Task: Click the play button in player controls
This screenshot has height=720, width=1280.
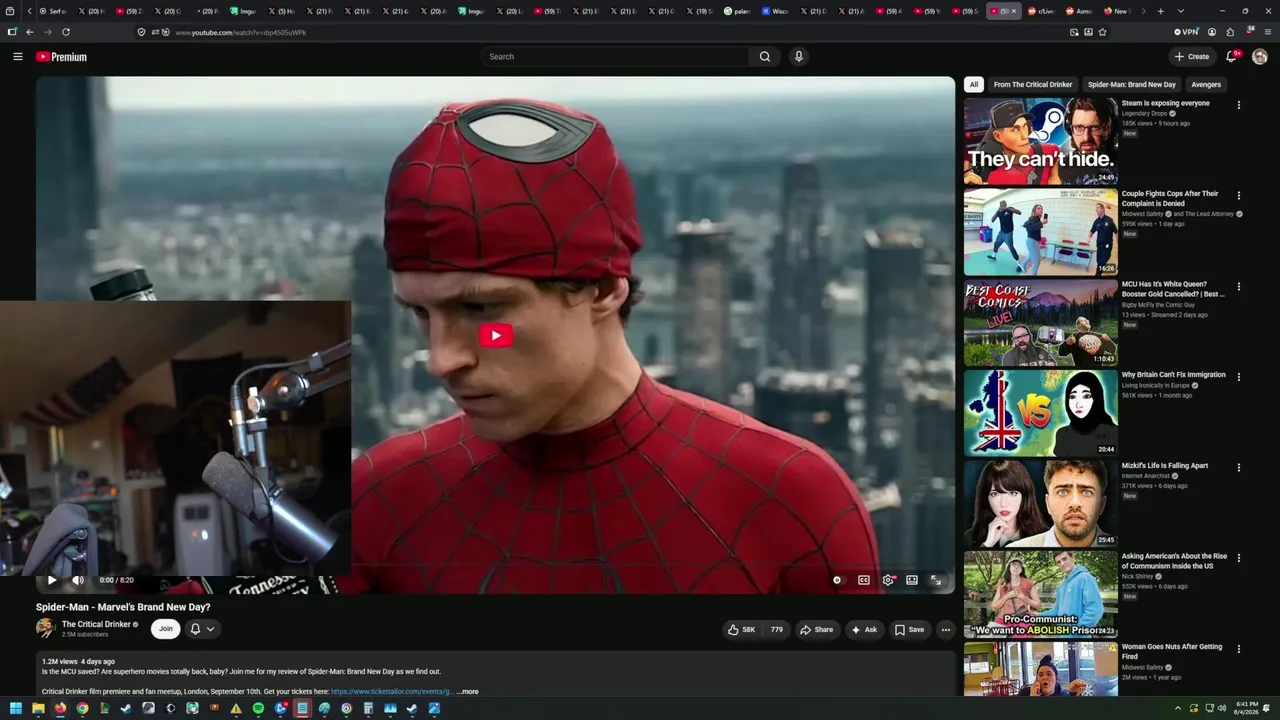Action: coord(52,580)
